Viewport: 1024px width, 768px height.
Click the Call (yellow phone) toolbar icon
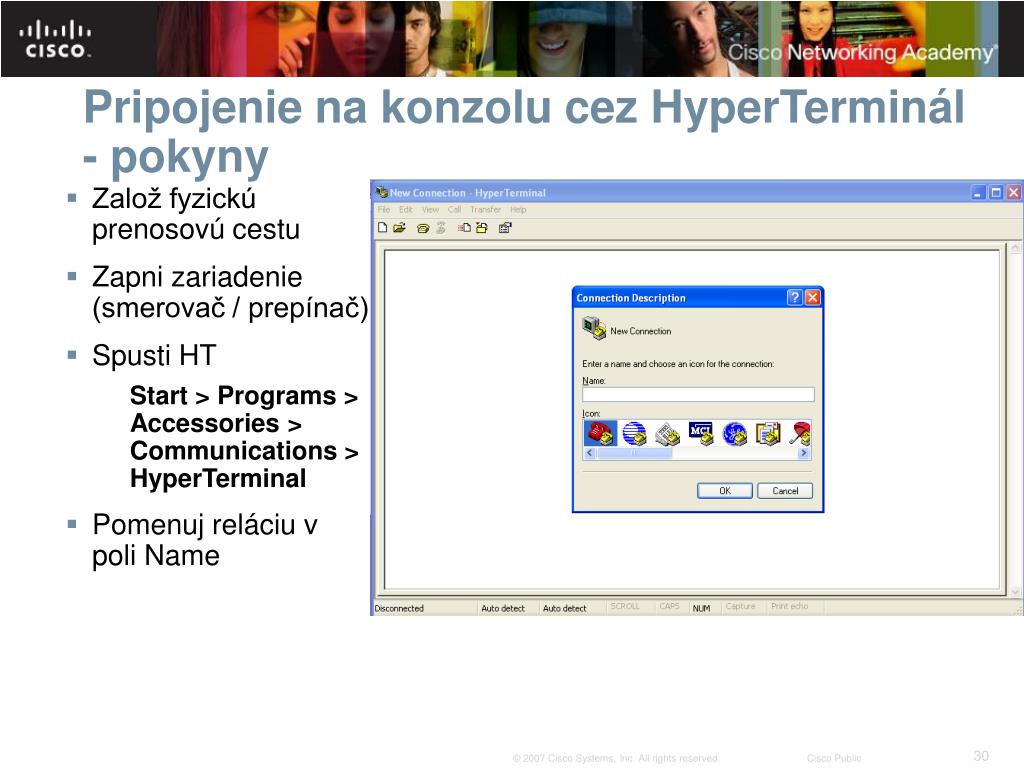423,228
